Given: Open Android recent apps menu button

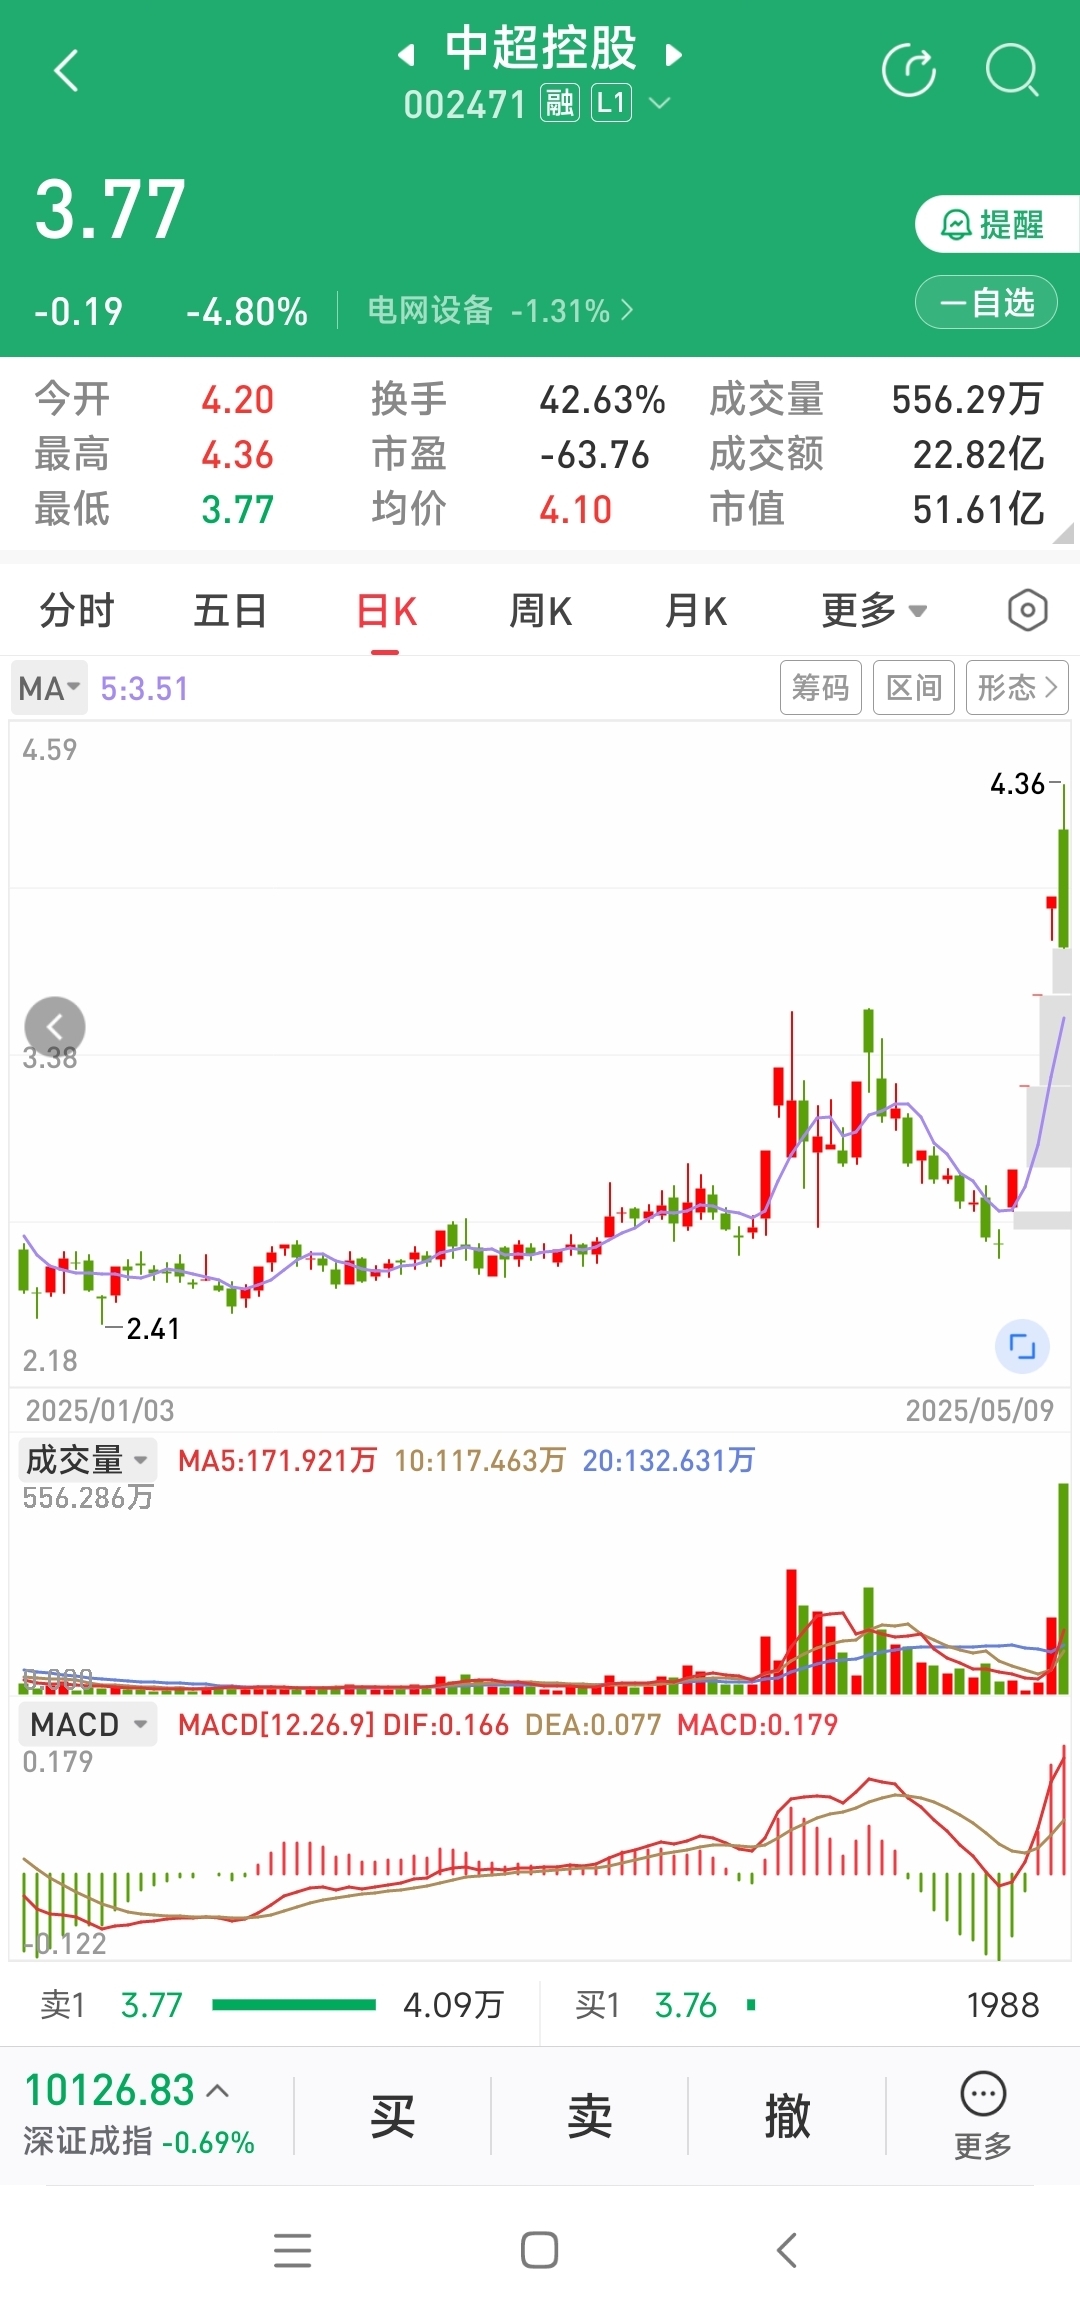Looking at the screenshot, I should click(293, 2250).
